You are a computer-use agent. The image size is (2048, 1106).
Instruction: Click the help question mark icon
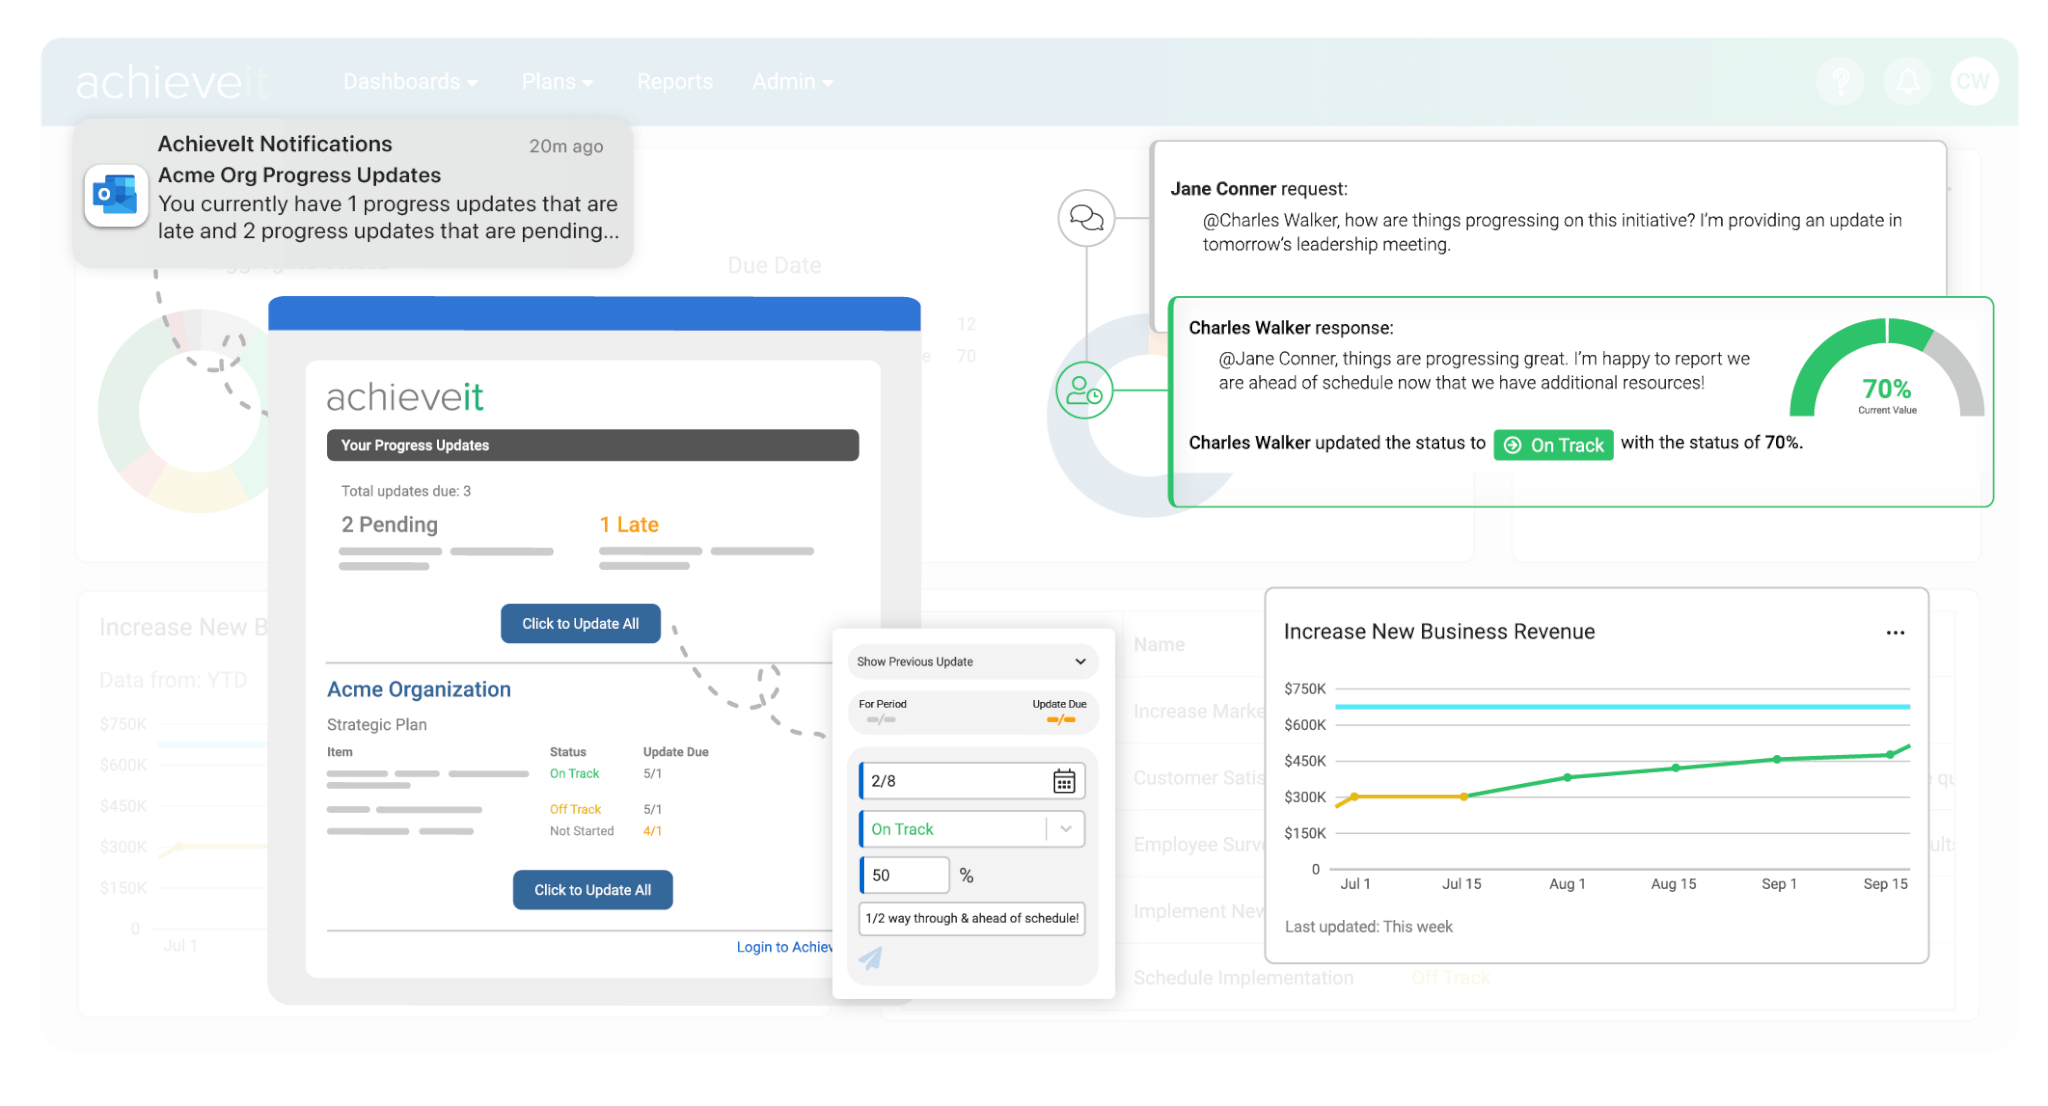[x=1841, y=81]
